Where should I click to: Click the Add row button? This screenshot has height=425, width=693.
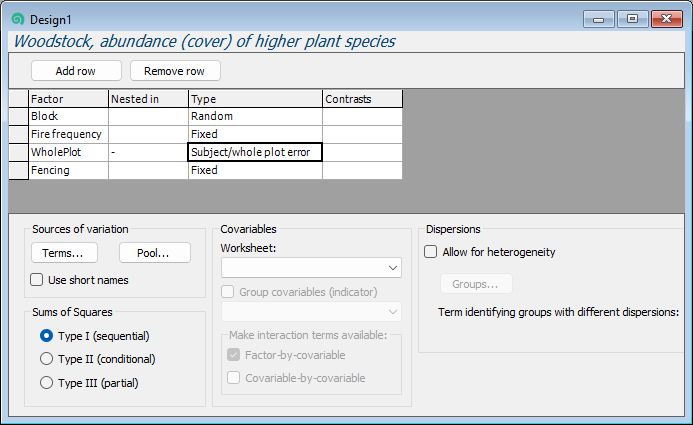pyautogui.click(x=76, y=71)
